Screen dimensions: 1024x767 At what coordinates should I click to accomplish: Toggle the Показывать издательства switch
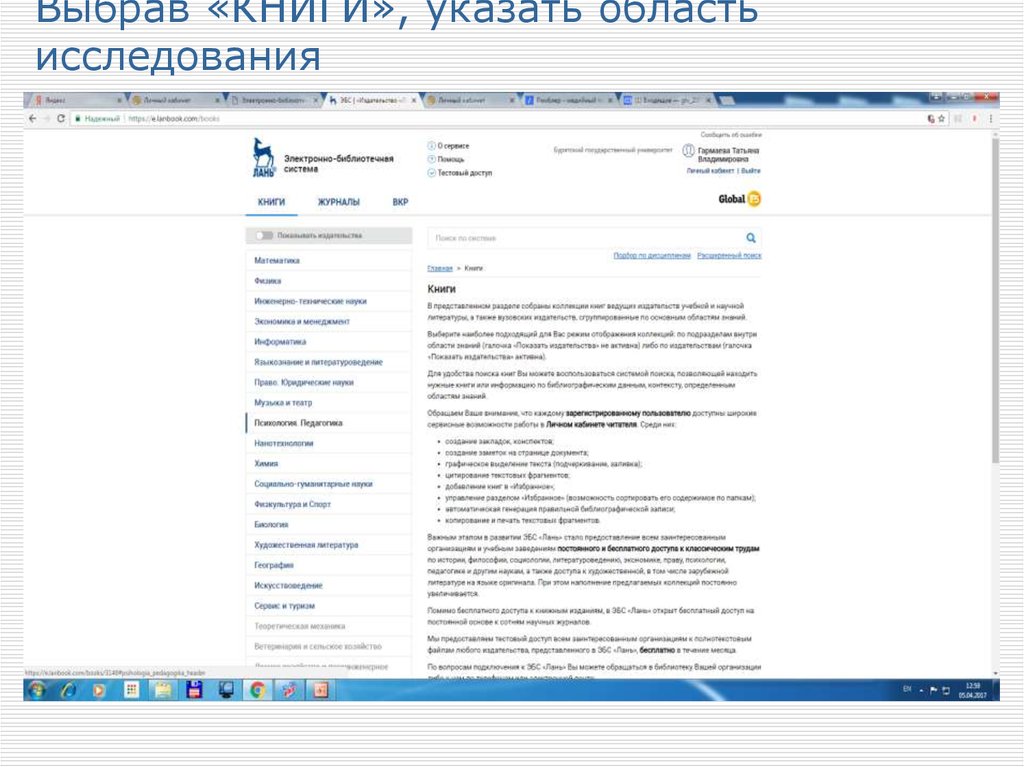pyautogui.click(x=262, y=236)
